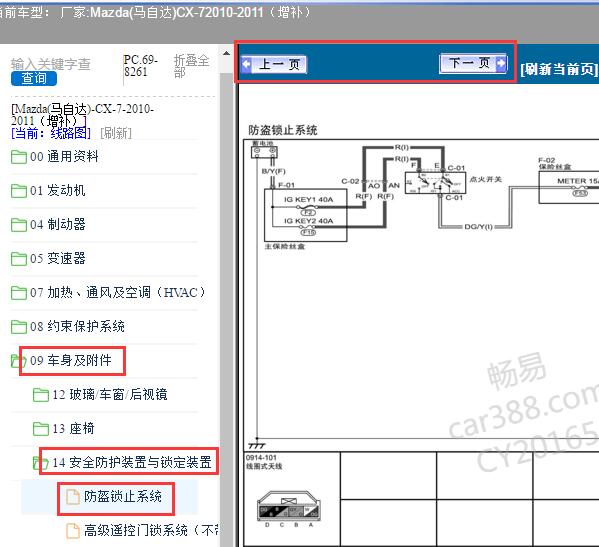Click the 点火开关 ignition switch symbol

click(435, 183)
